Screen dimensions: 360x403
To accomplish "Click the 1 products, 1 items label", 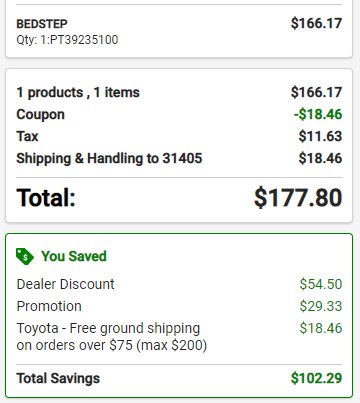I will (x=78, y=92).
